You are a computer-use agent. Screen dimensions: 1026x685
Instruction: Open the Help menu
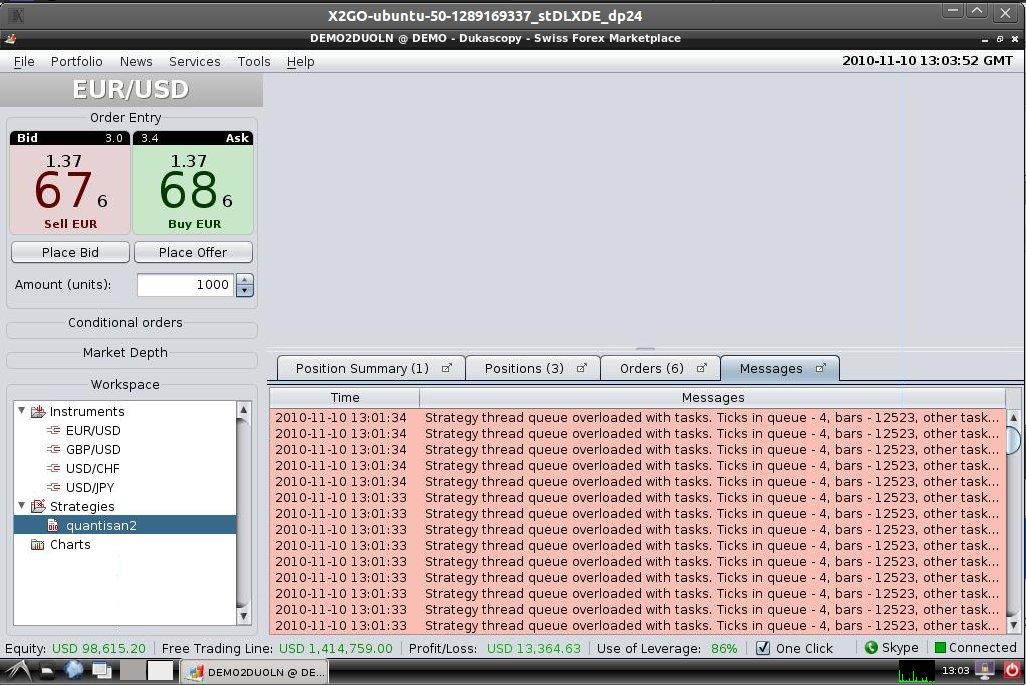pos(300,61)
